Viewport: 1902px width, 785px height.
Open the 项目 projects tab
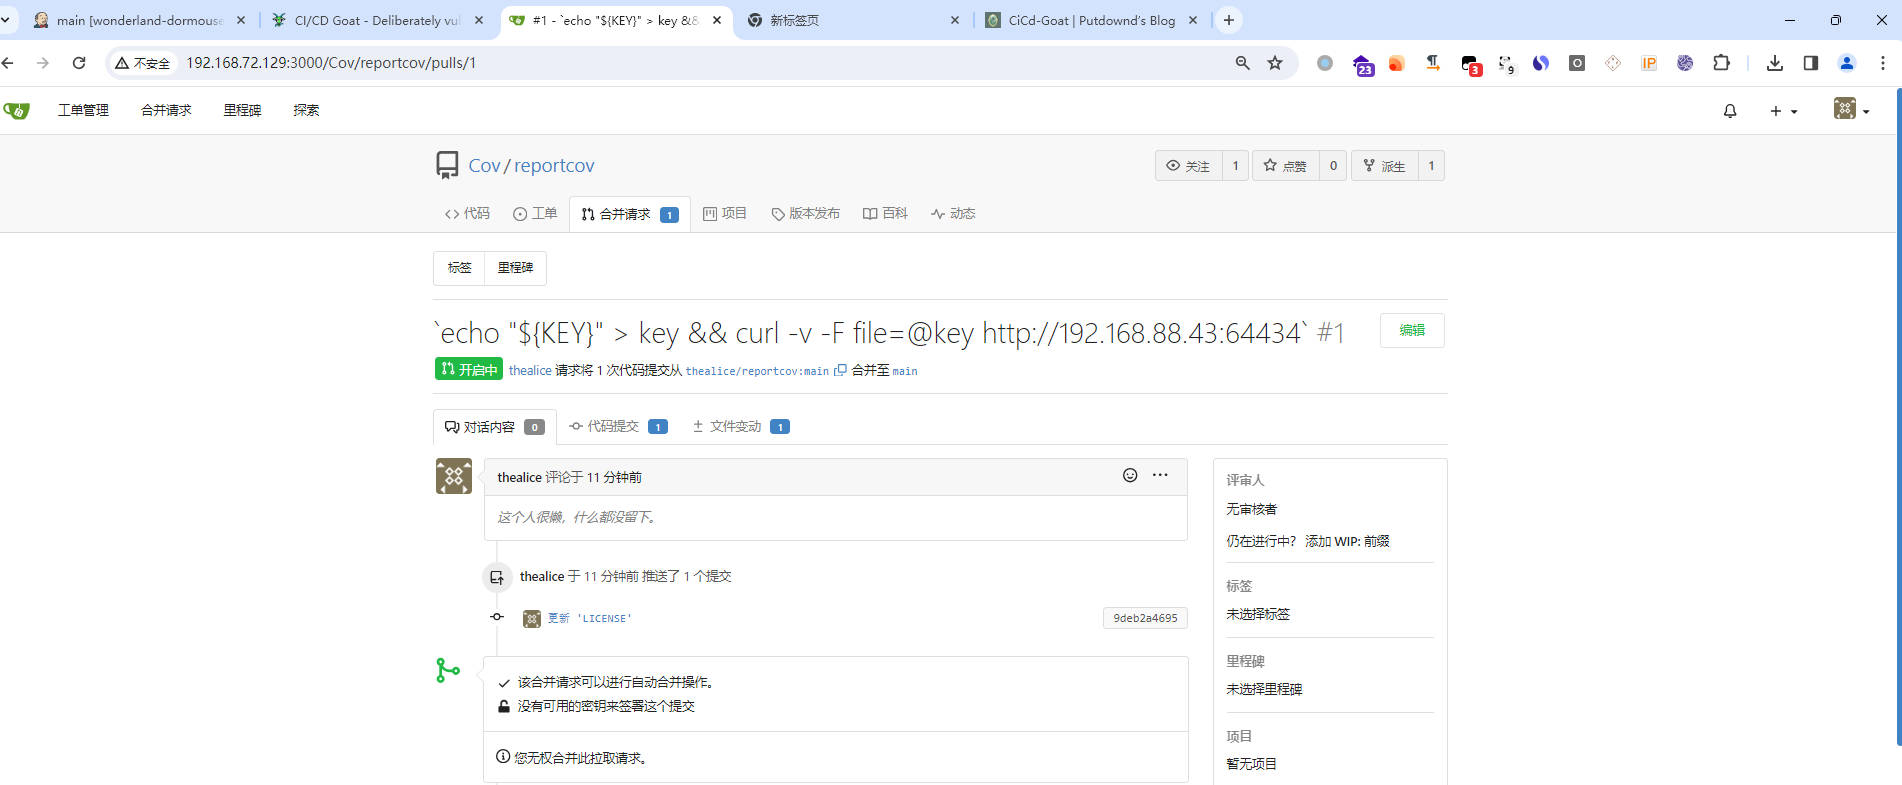(x=725, y=214)
